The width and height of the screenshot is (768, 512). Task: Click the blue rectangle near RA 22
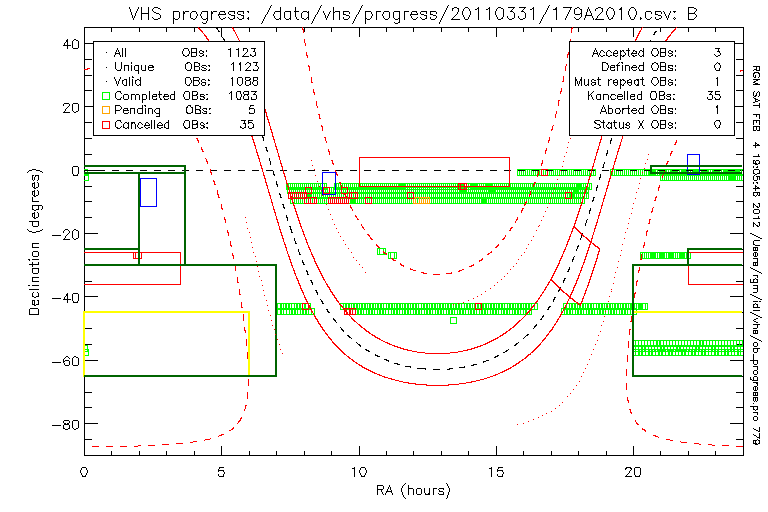click(x=693, y=163)
